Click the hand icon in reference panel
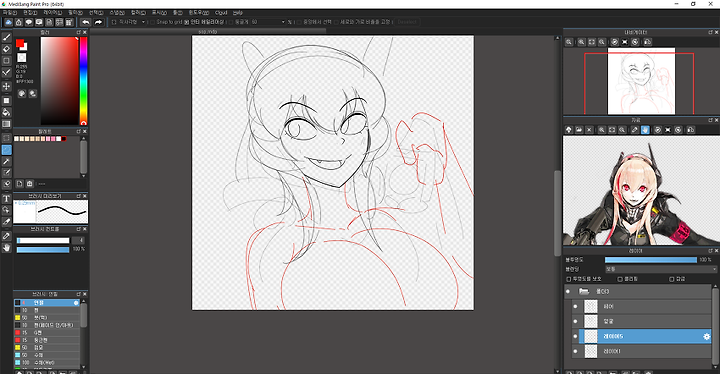 (x=645, y=130)
